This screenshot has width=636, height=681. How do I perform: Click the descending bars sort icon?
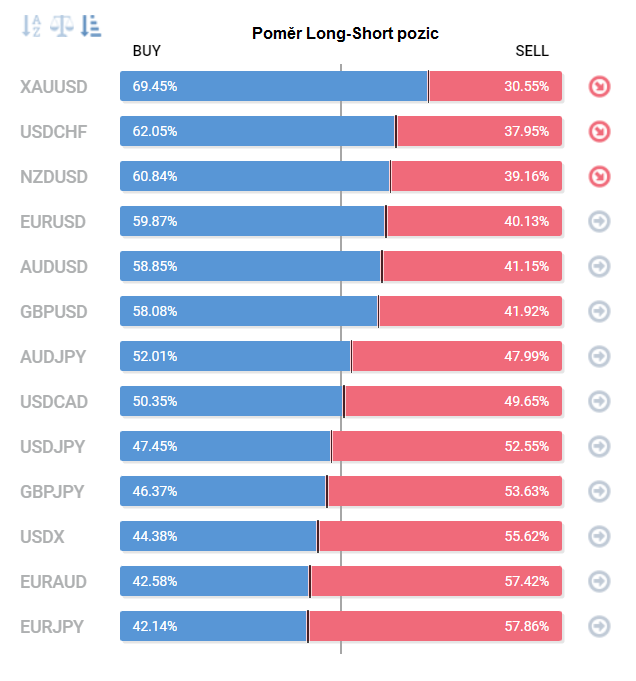(x=91, y=26)
